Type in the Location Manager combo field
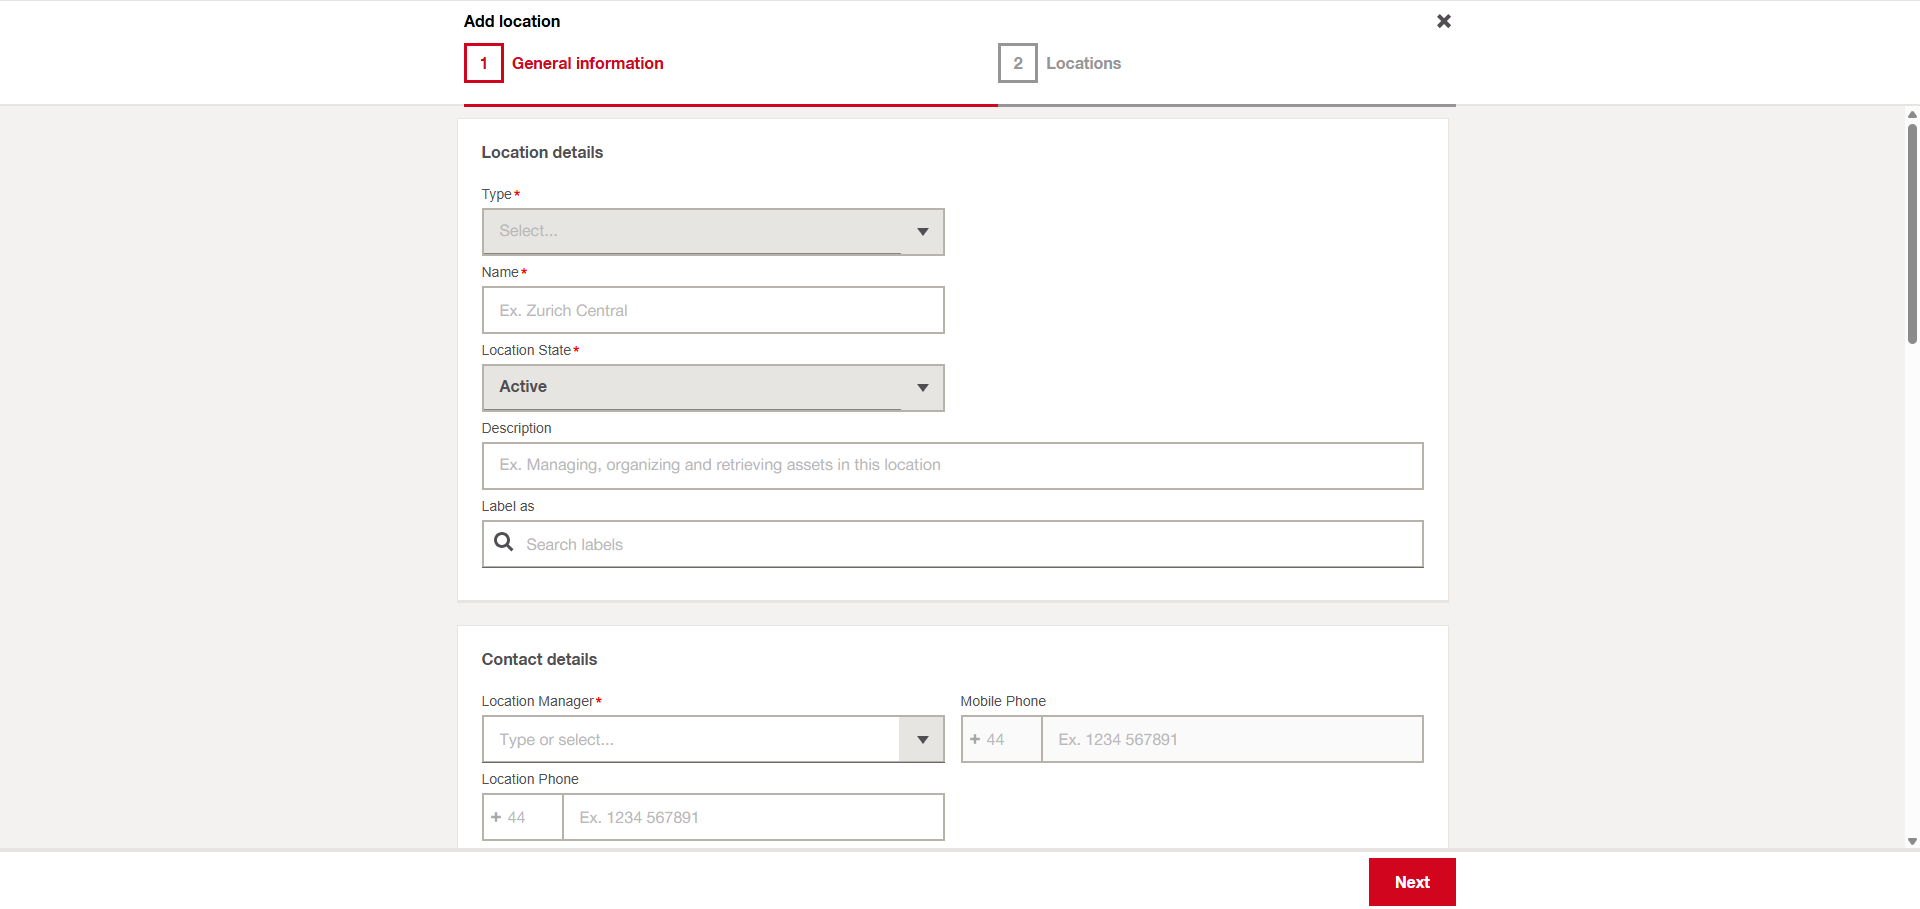 (x=690, y=740)
